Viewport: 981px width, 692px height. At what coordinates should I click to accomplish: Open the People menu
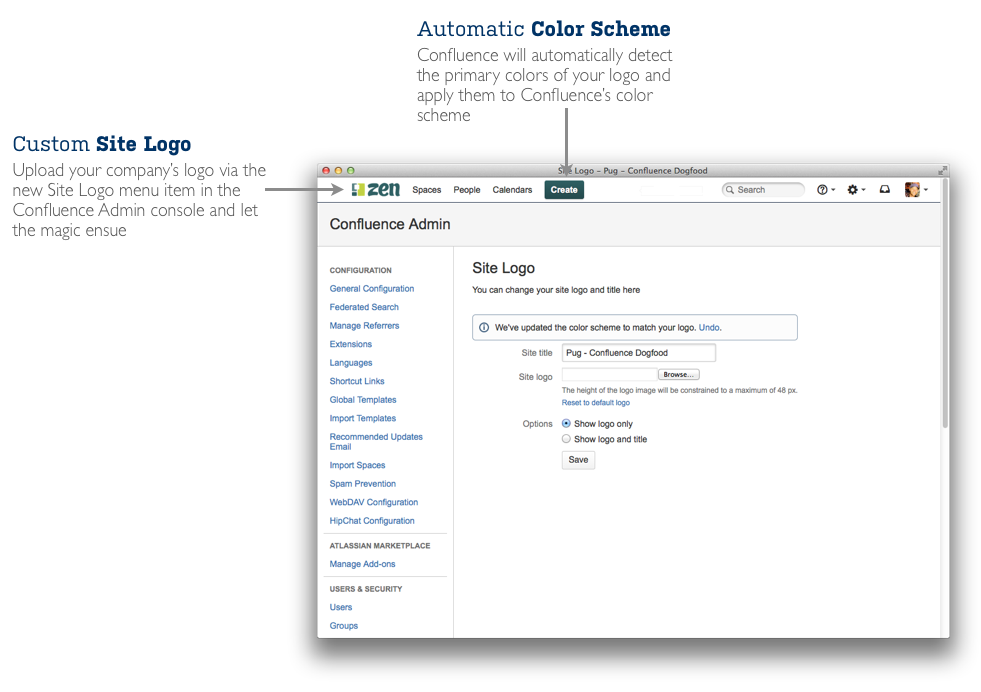[467, 190]
